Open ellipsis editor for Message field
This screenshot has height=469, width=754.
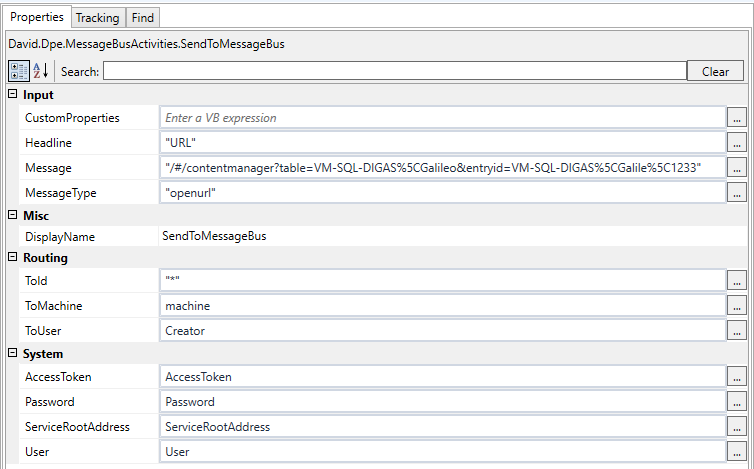737,167
